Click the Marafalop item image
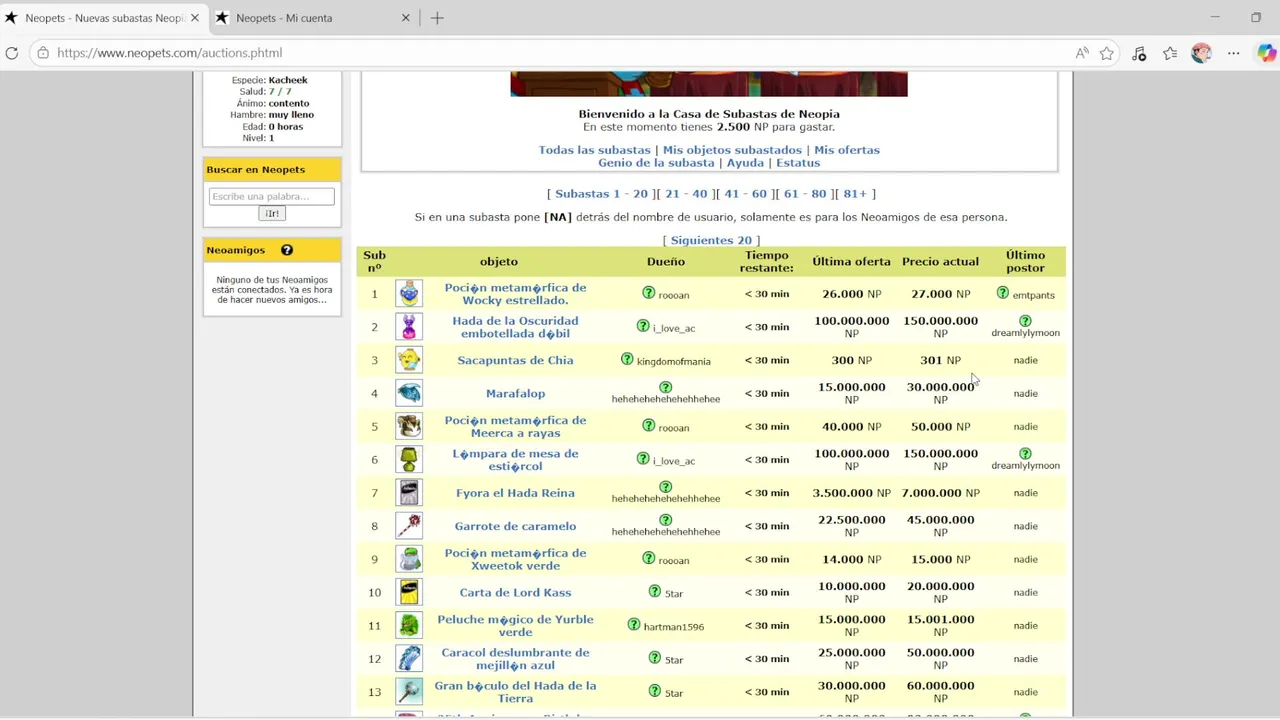Image resolution: width=1280 pixels, height=720 pixels. 409,393
